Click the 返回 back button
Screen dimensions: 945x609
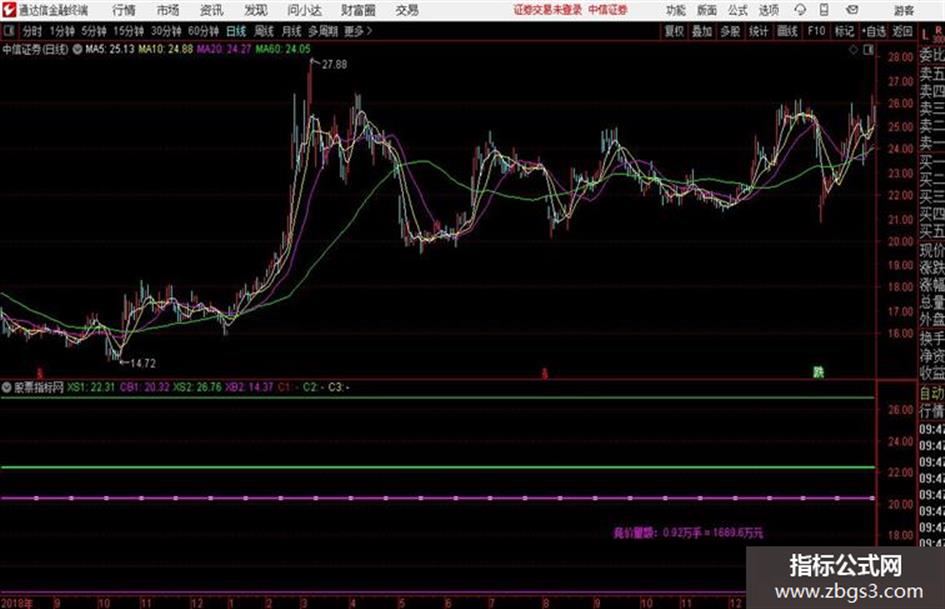(x=902, y=31)
